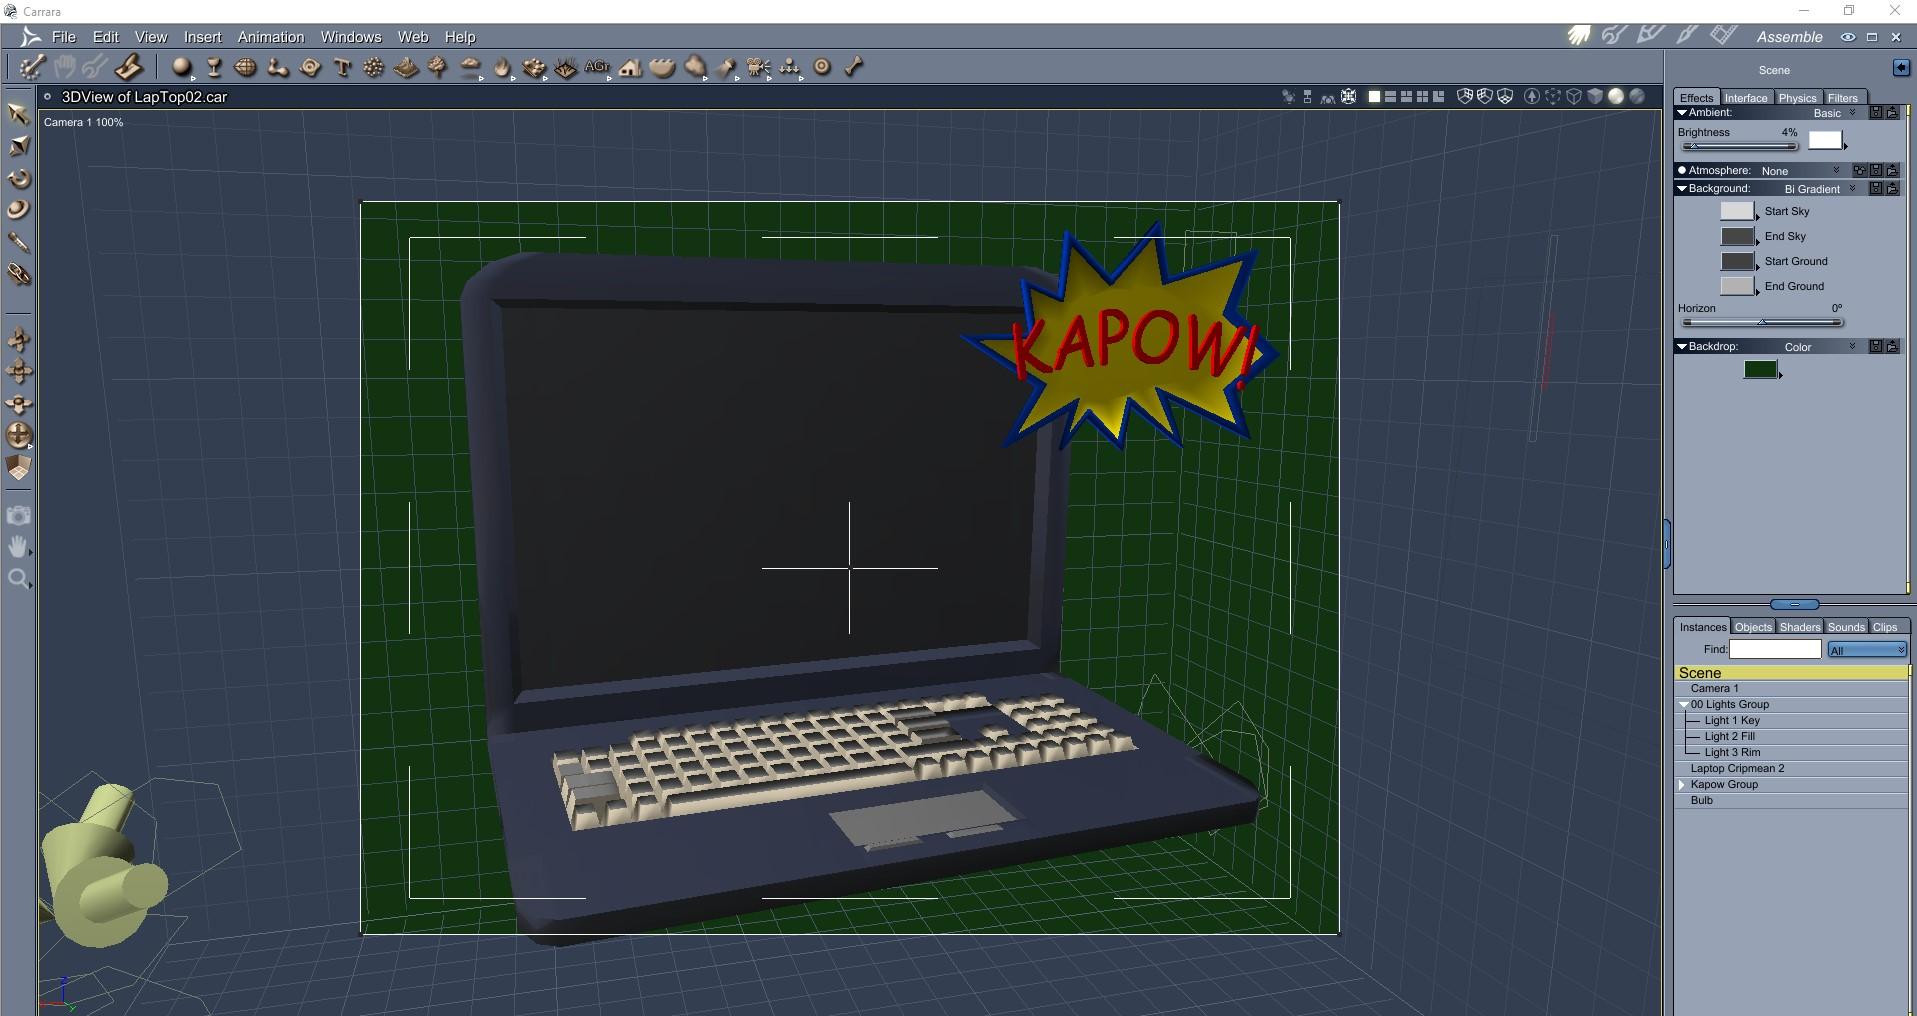Click the house-shaped toolbar icon

point(630,67)
